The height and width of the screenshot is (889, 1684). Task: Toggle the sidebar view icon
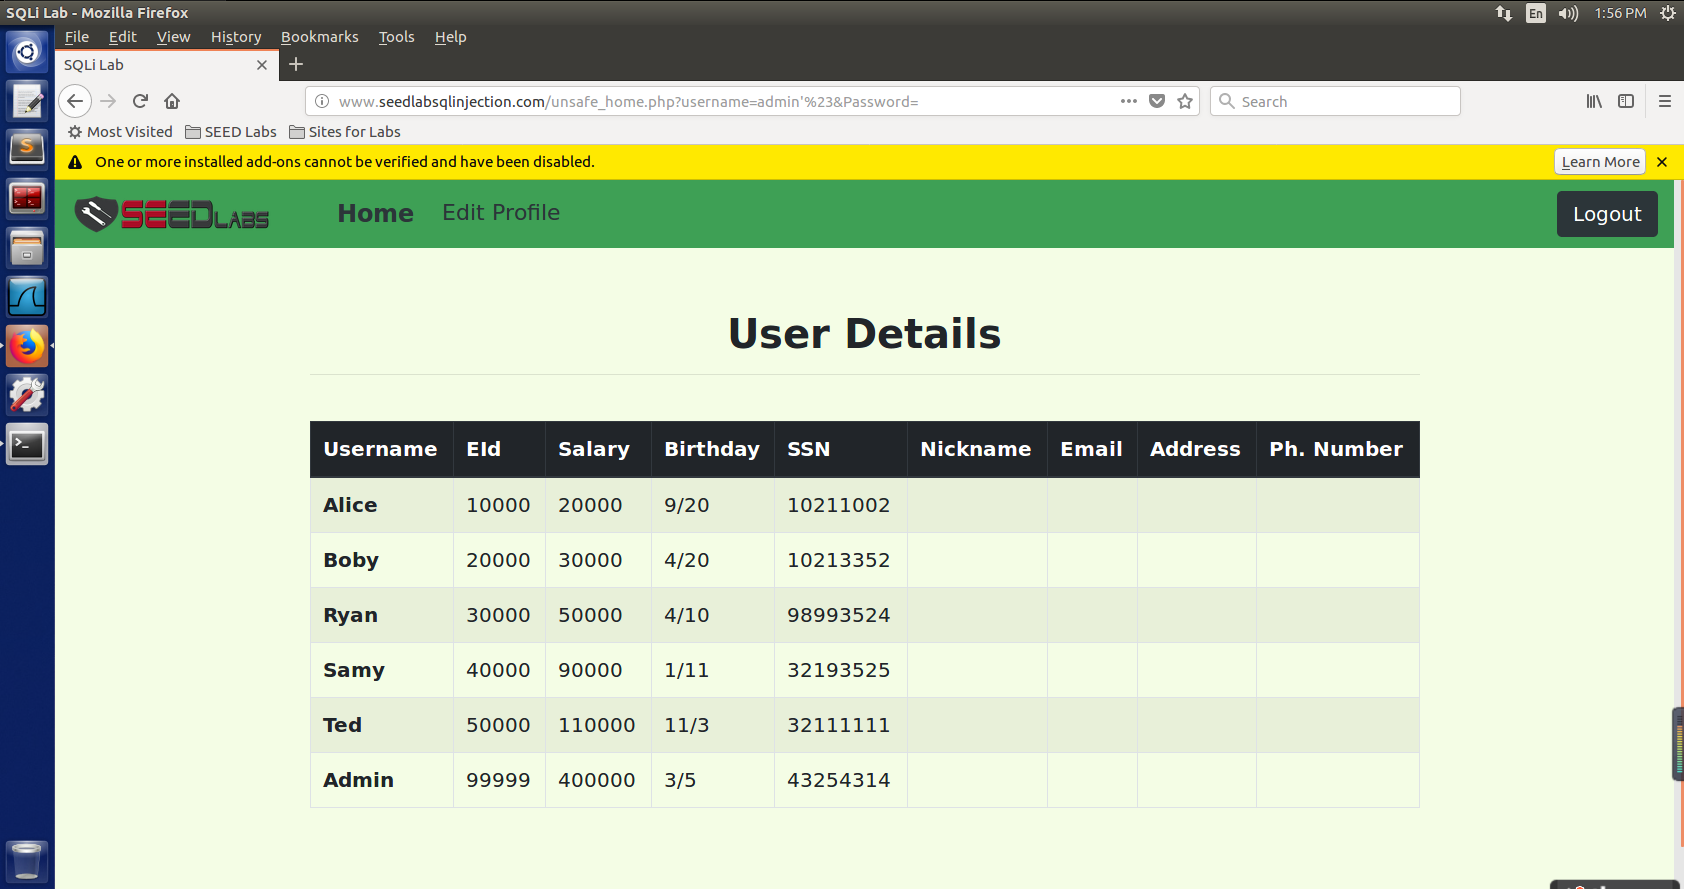(x=1626, y=101)
